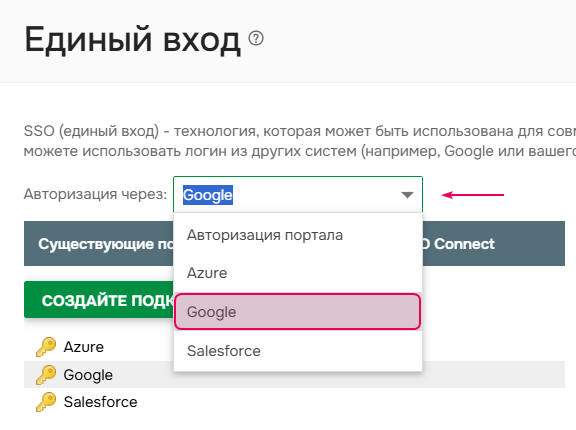Click the key icon beside Azure
Image resolution: width=576 pixels, height=430 pixels.
click(x=46, y=347)
